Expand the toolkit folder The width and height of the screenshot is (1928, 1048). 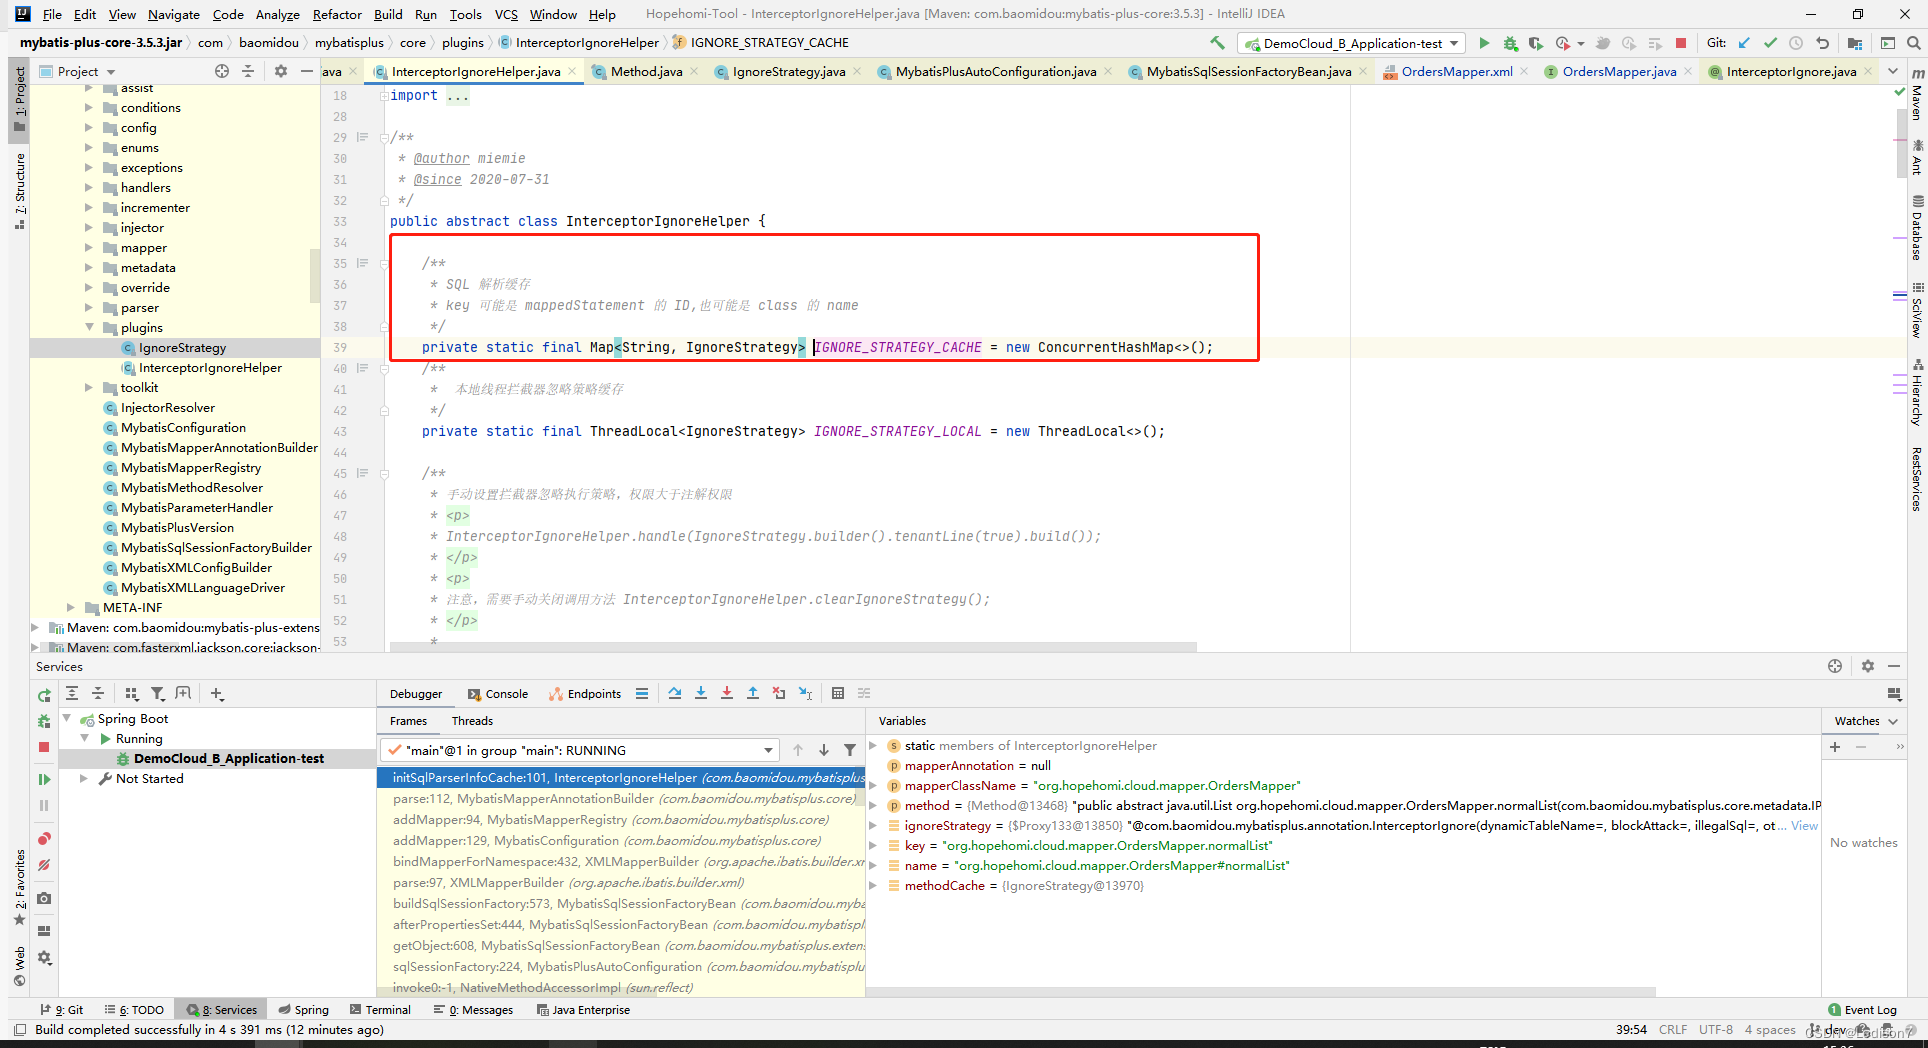(90, 387)
